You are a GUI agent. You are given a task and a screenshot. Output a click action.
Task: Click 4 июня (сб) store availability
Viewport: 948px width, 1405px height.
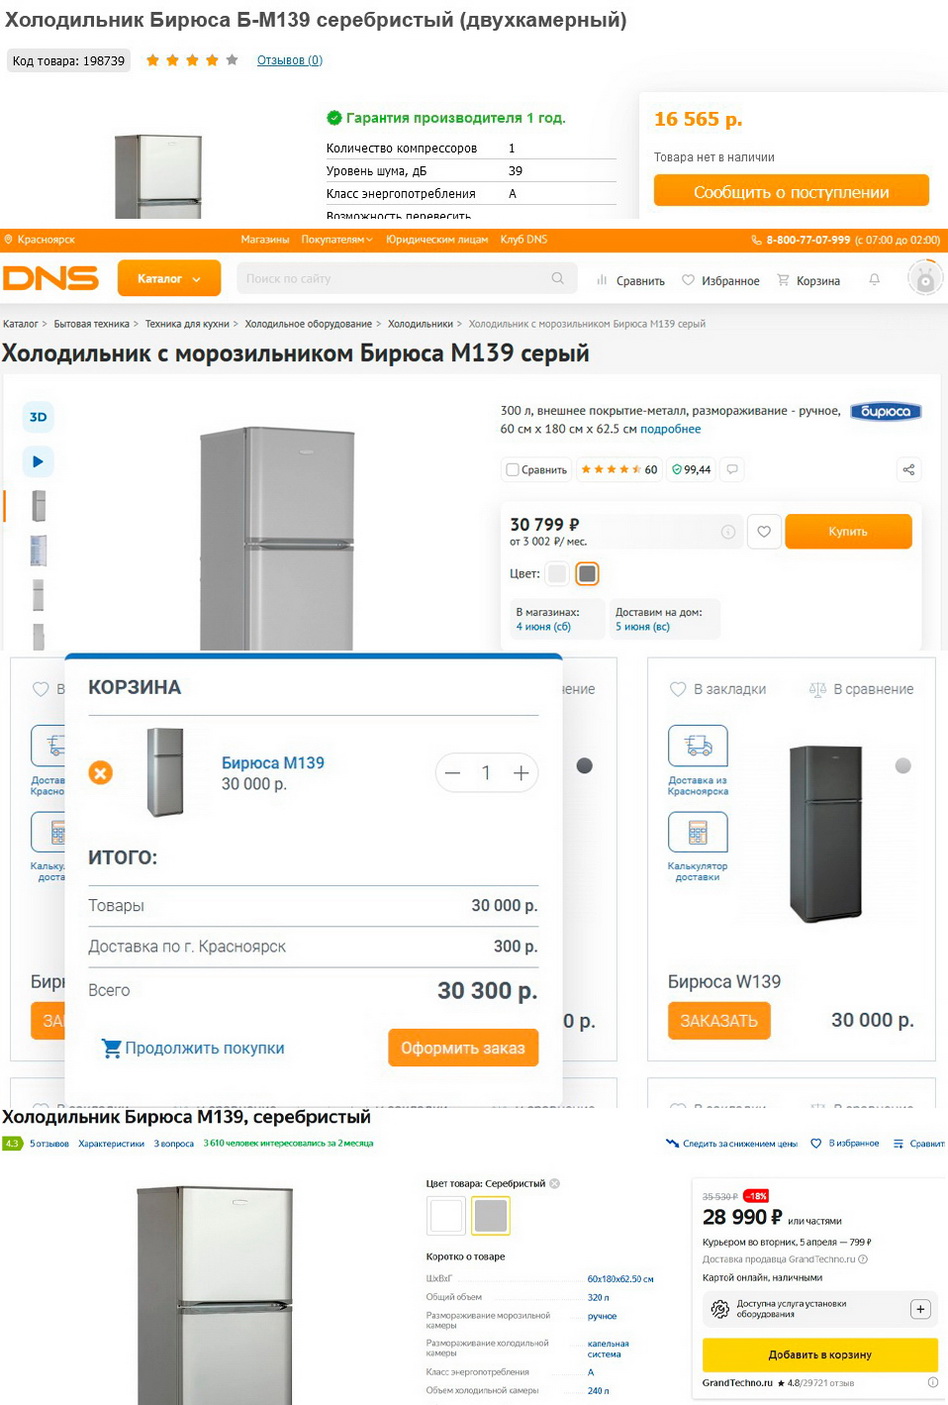pyautogui.click(x=543, y=627)
